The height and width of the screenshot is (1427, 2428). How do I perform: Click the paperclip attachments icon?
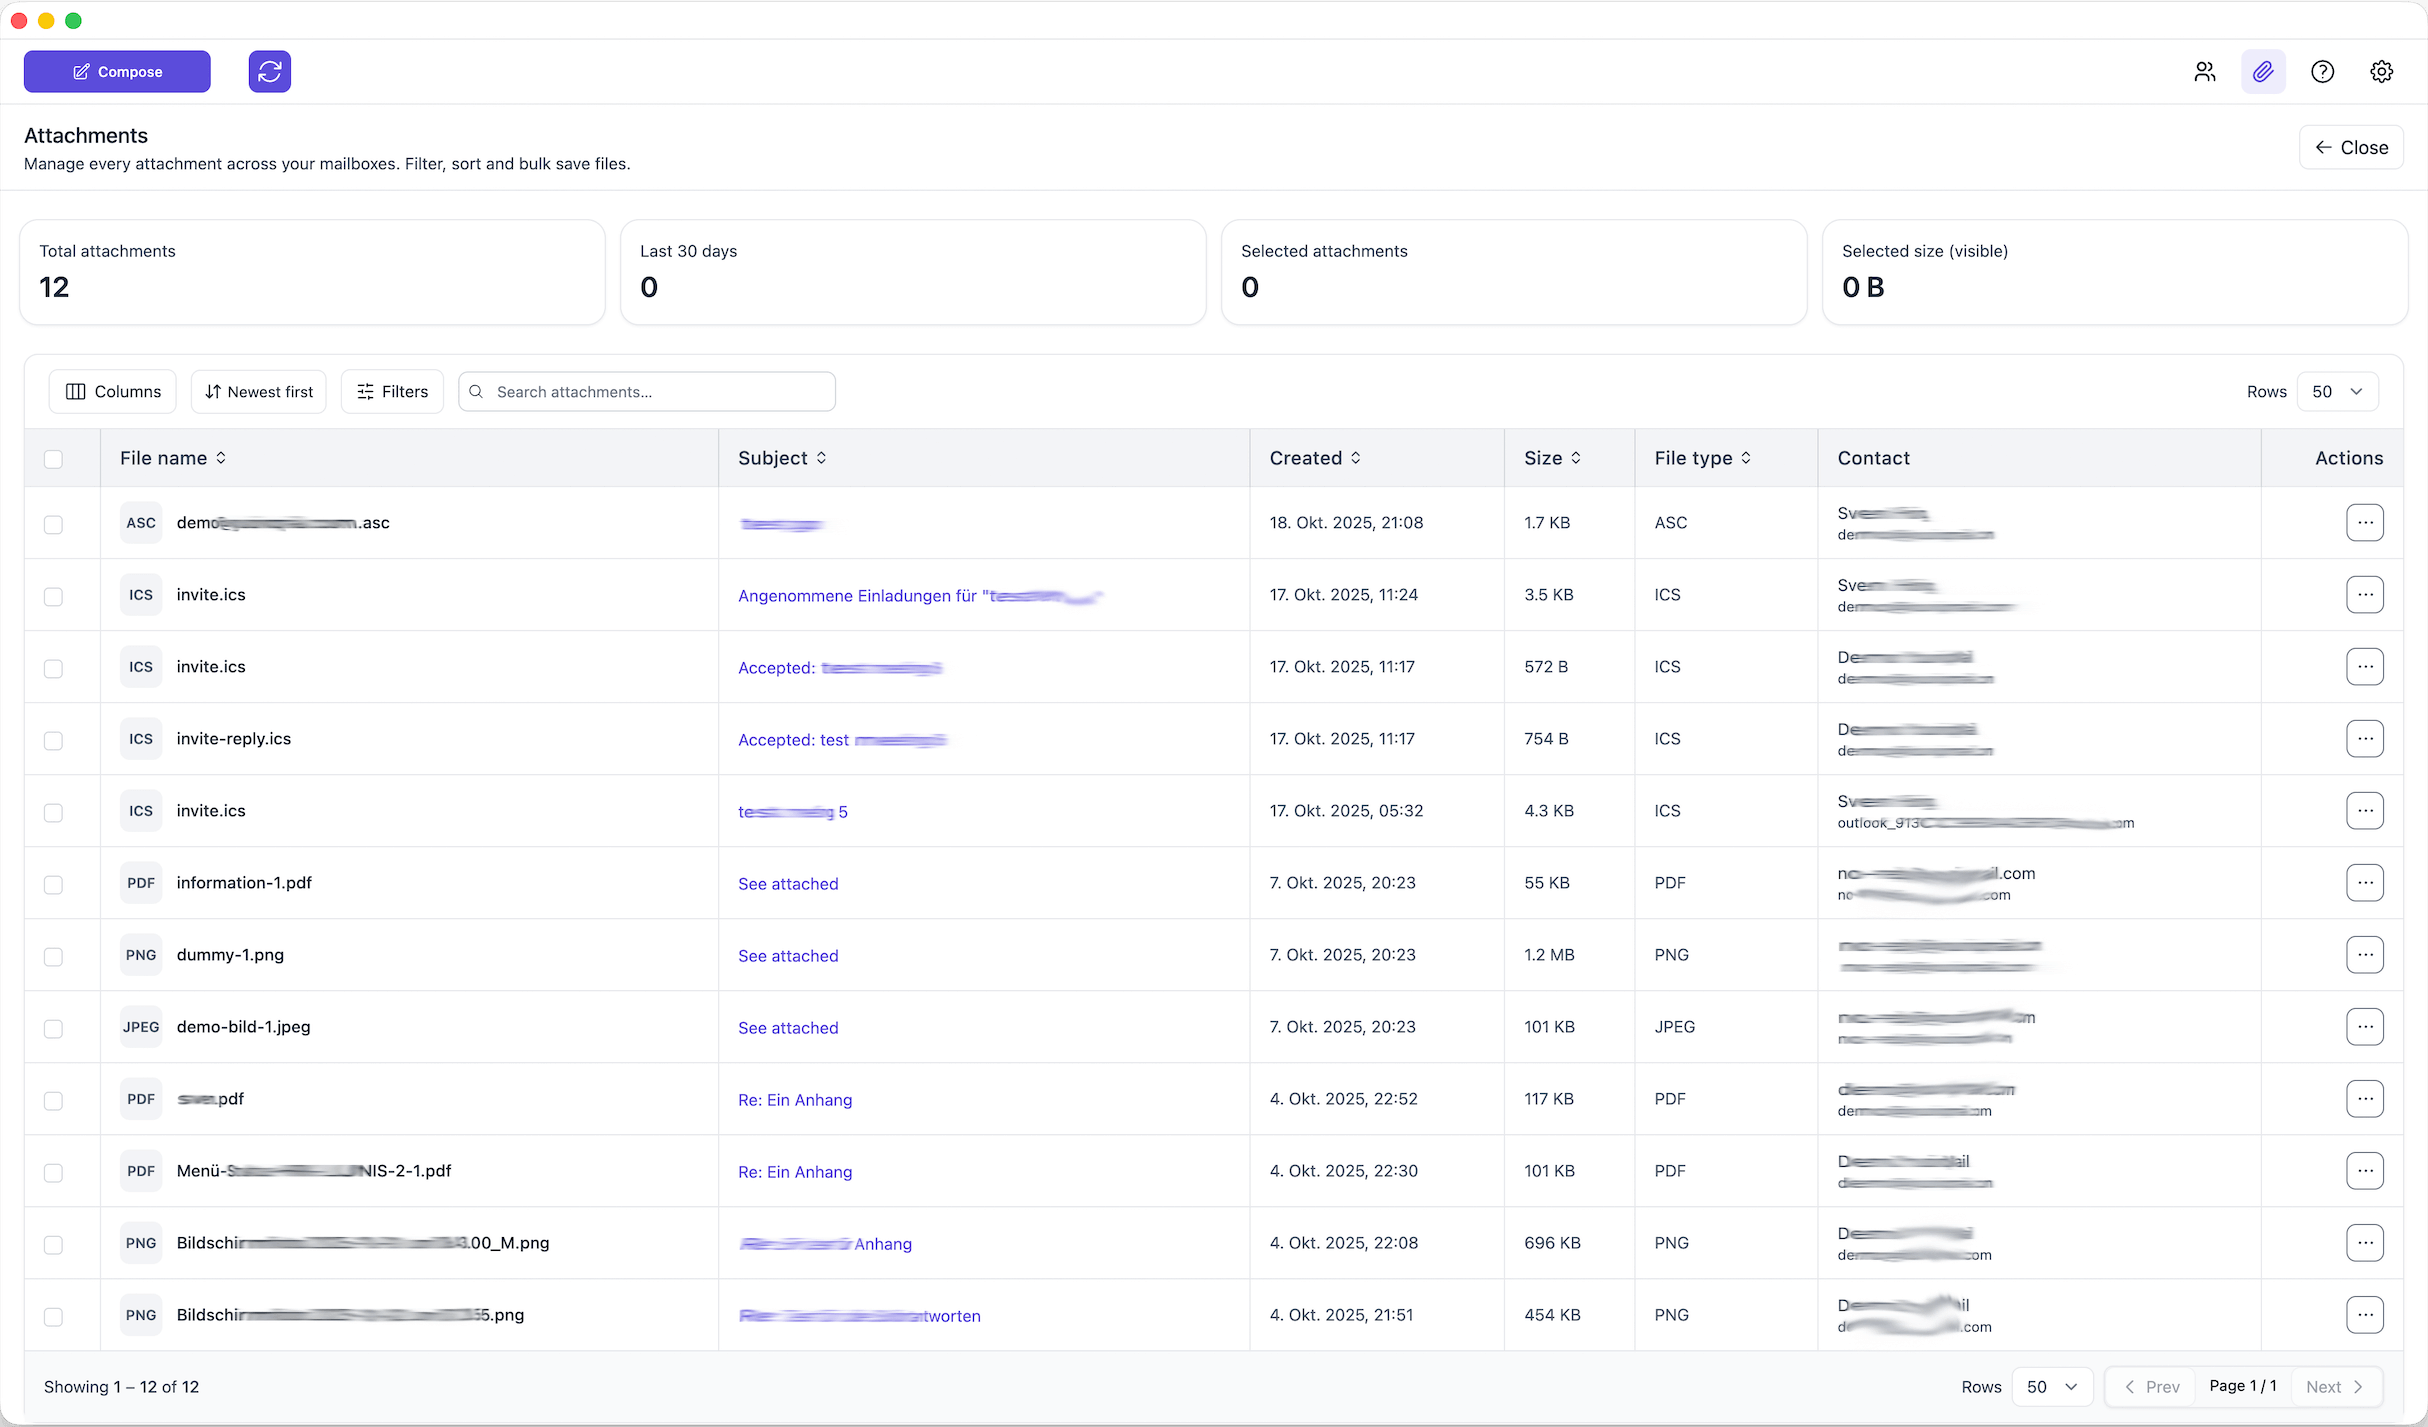pos(2262,72)
